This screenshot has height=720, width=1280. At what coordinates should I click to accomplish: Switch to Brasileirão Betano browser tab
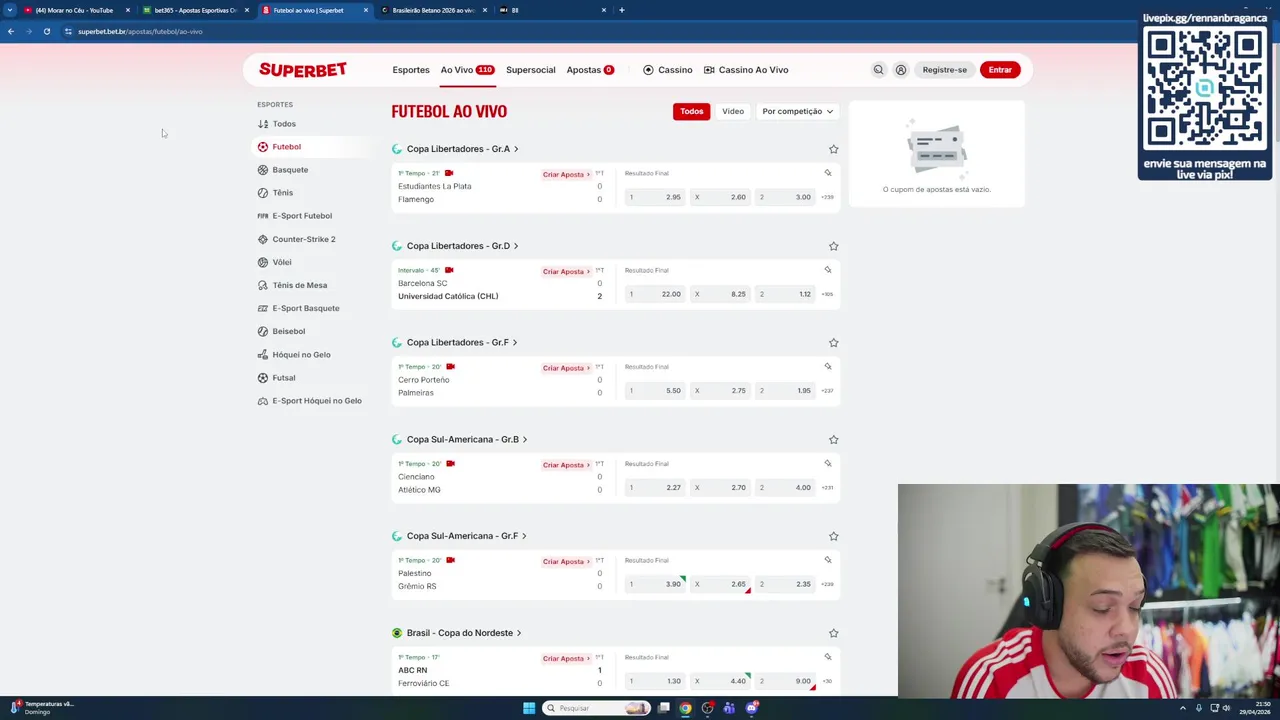[x=433, y=10]
